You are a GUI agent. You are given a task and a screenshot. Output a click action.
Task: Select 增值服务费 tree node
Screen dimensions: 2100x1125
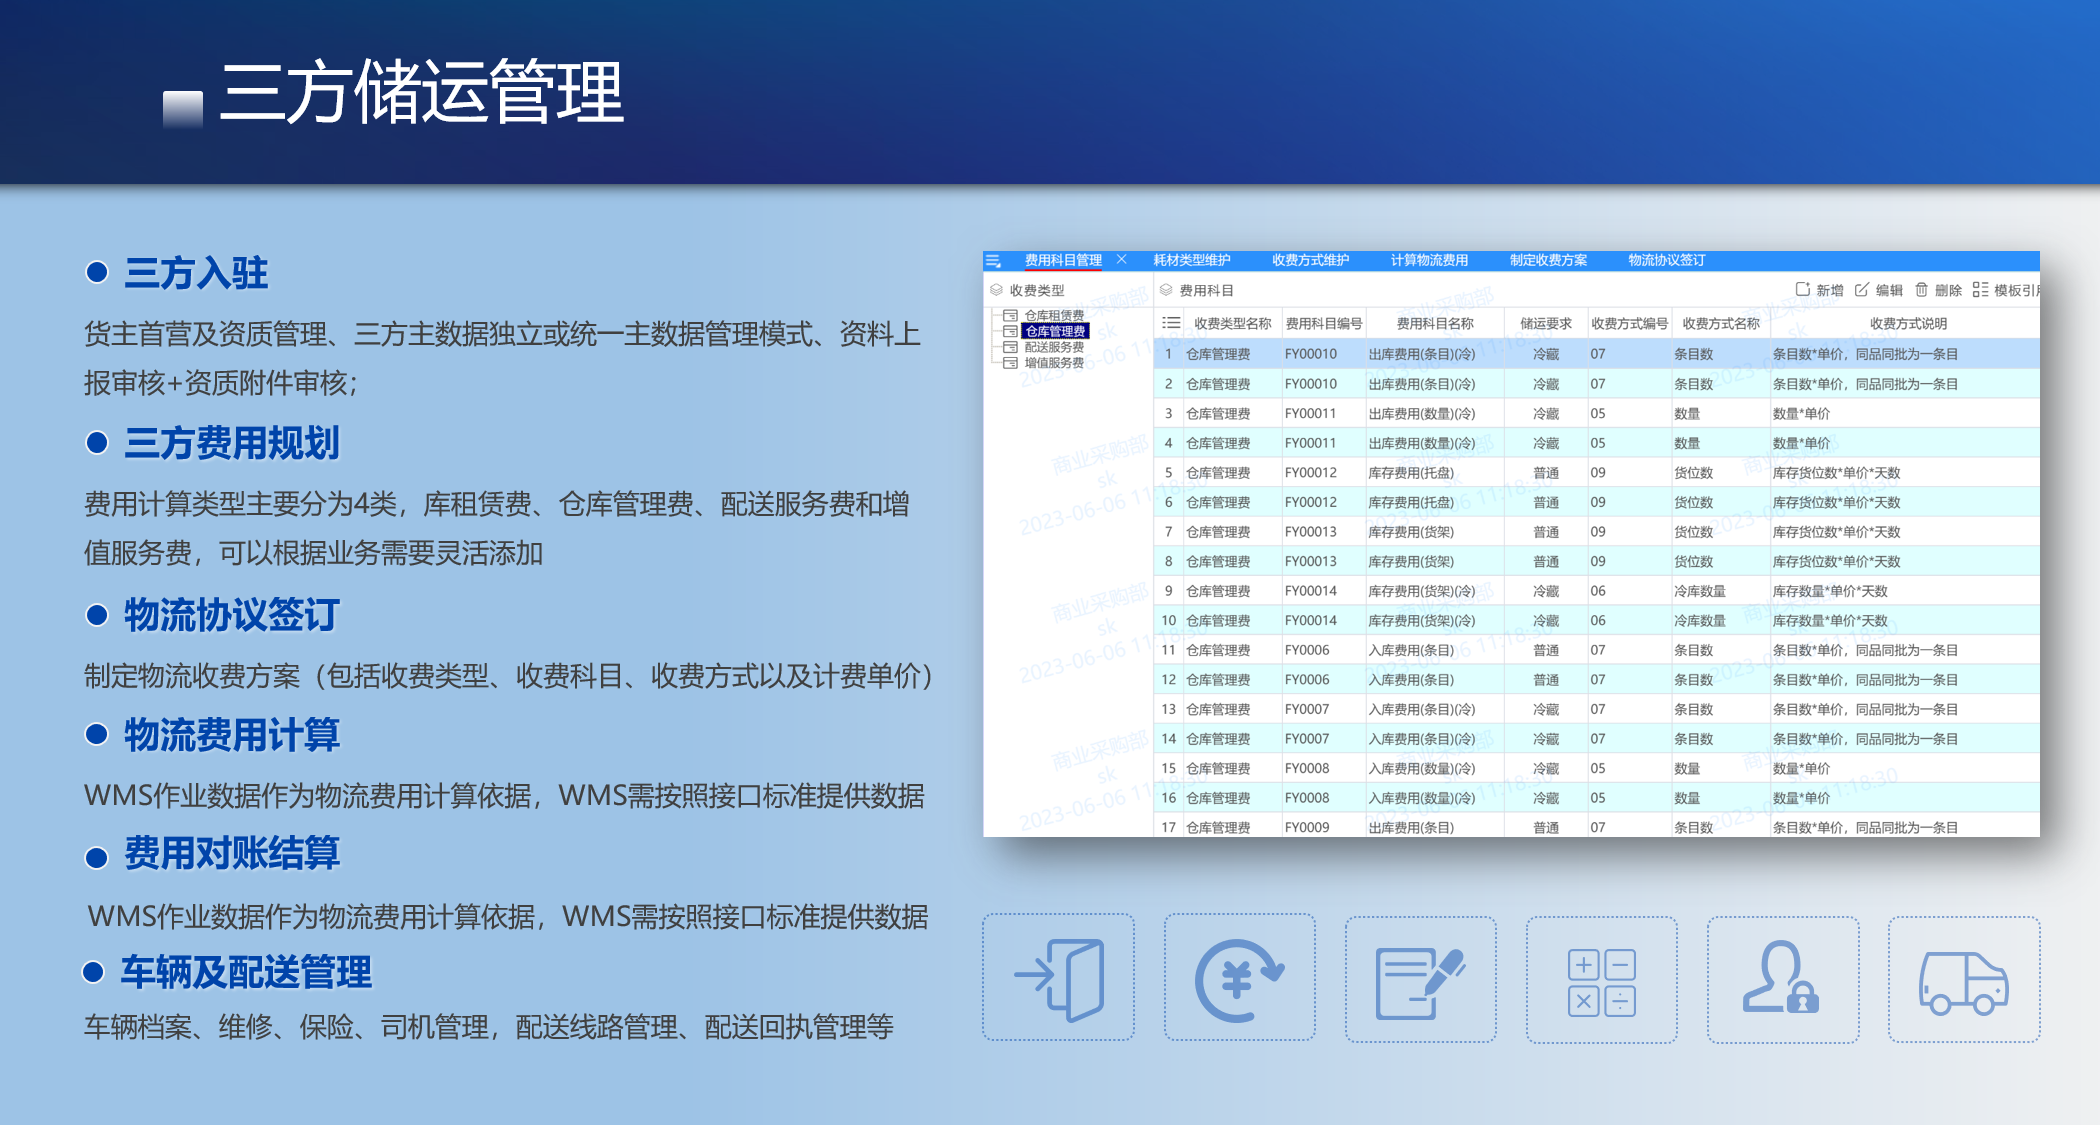pyautogui.click(x=1054, y=363)
